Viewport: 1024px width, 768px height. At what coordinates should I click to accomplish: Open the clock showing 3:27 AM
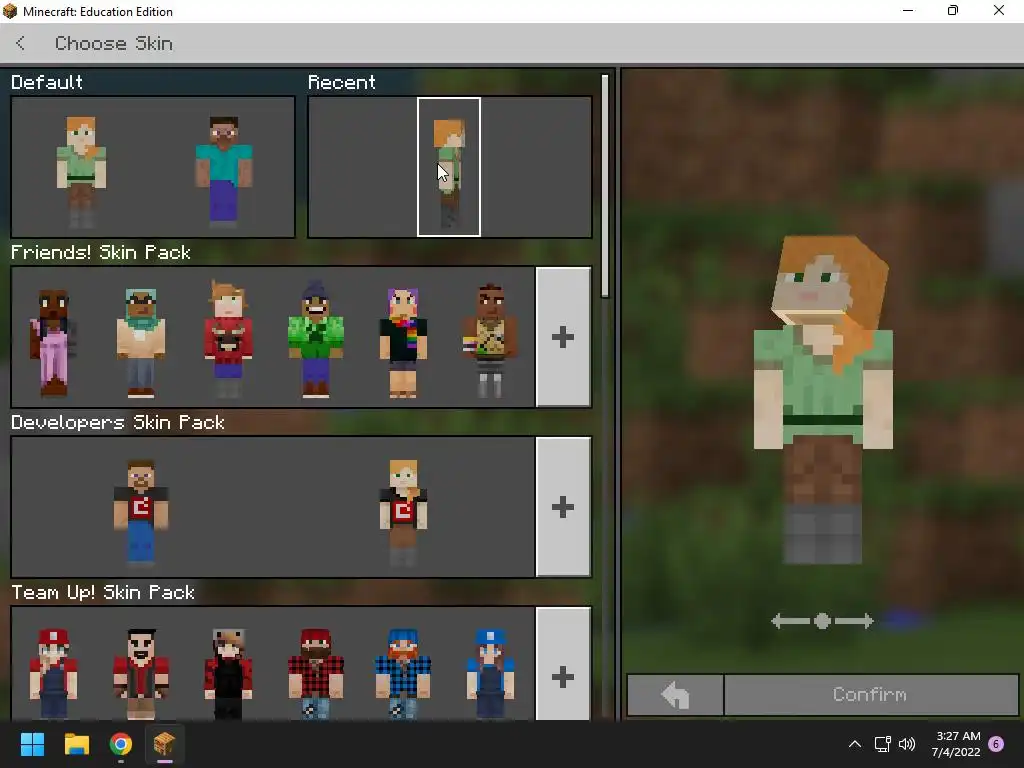coord(956,744)
